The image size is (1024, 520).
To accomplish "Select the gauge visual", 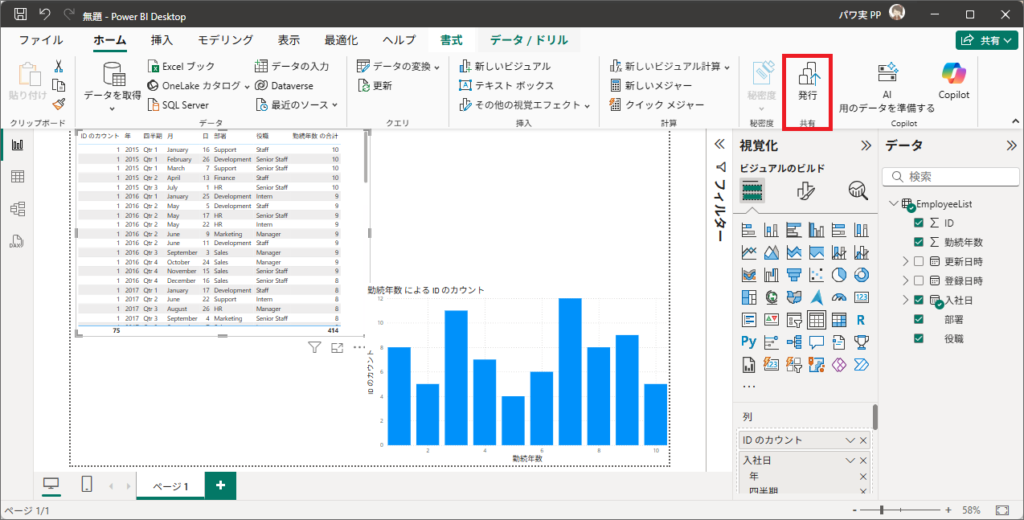I will 839,297.
